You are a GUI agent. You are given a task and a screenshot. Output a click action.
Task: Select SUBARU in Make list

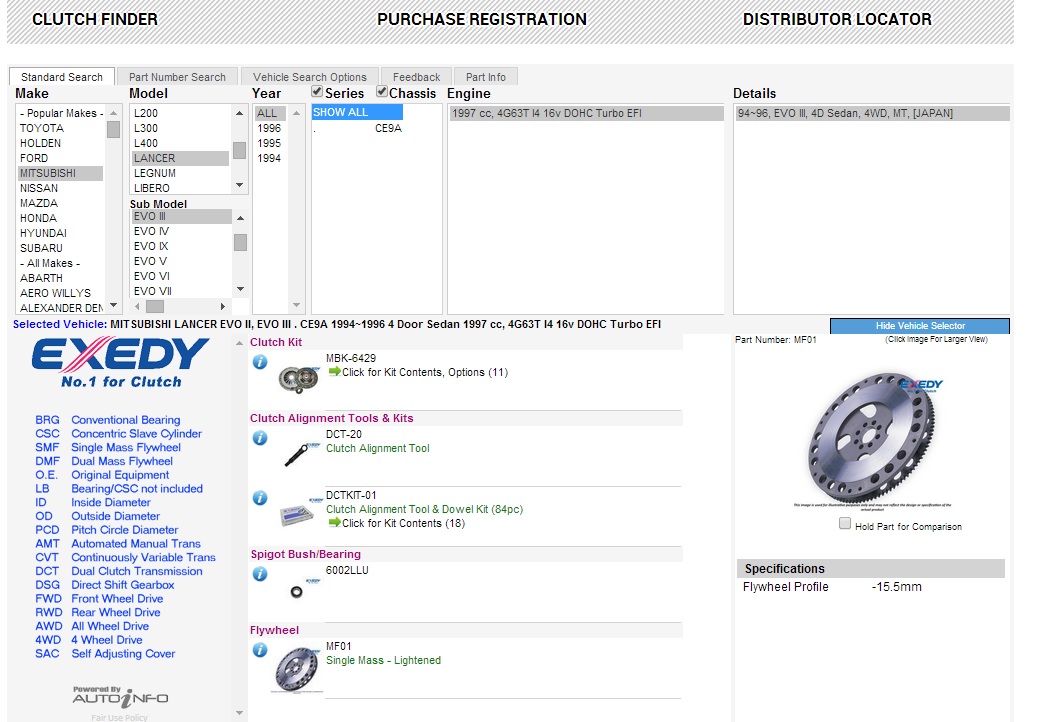[x=60, y=248]
